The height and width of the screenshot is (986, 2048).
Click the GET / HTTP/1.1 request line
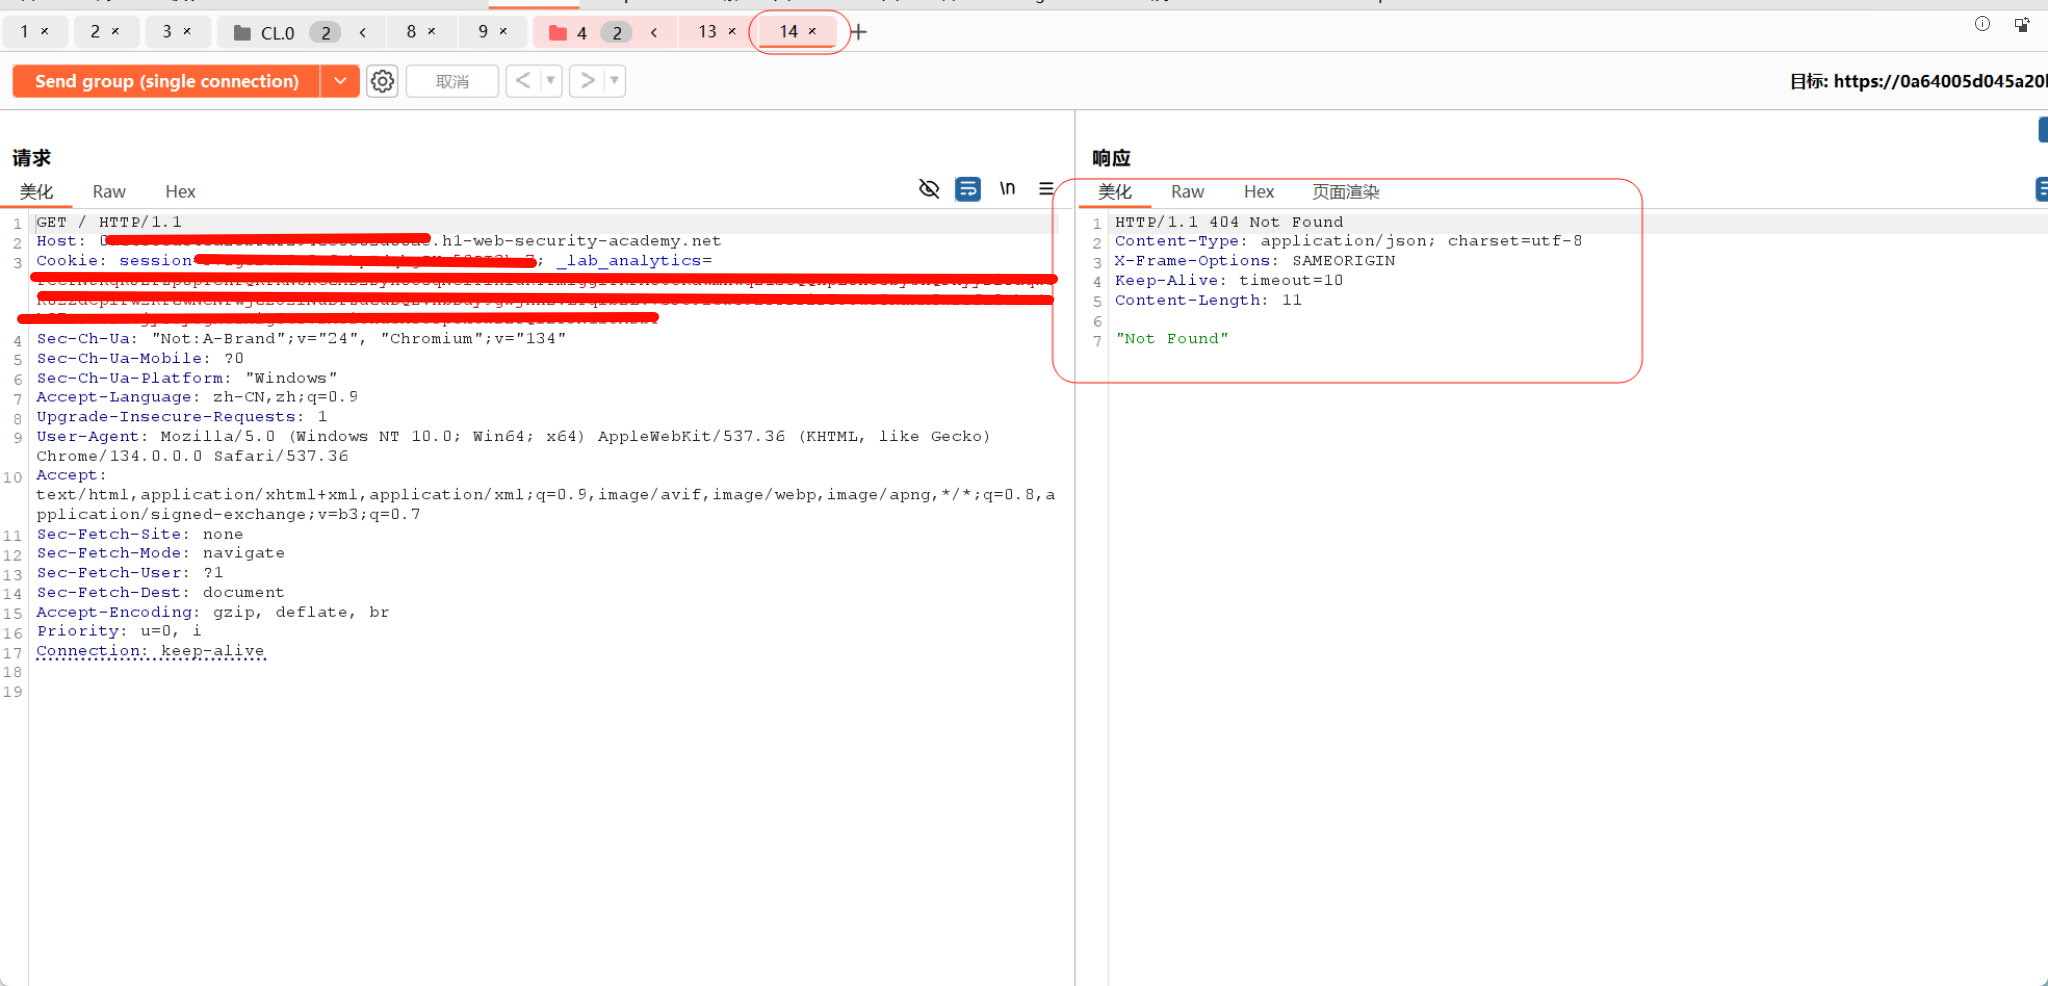[109, 222]
